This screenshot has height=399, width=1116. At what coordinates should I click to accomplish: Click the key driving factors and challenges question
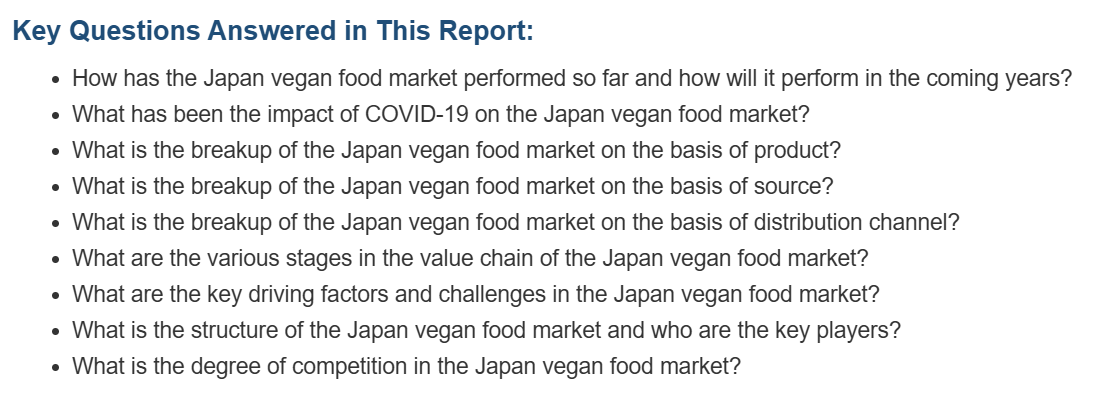click(475, 294)
